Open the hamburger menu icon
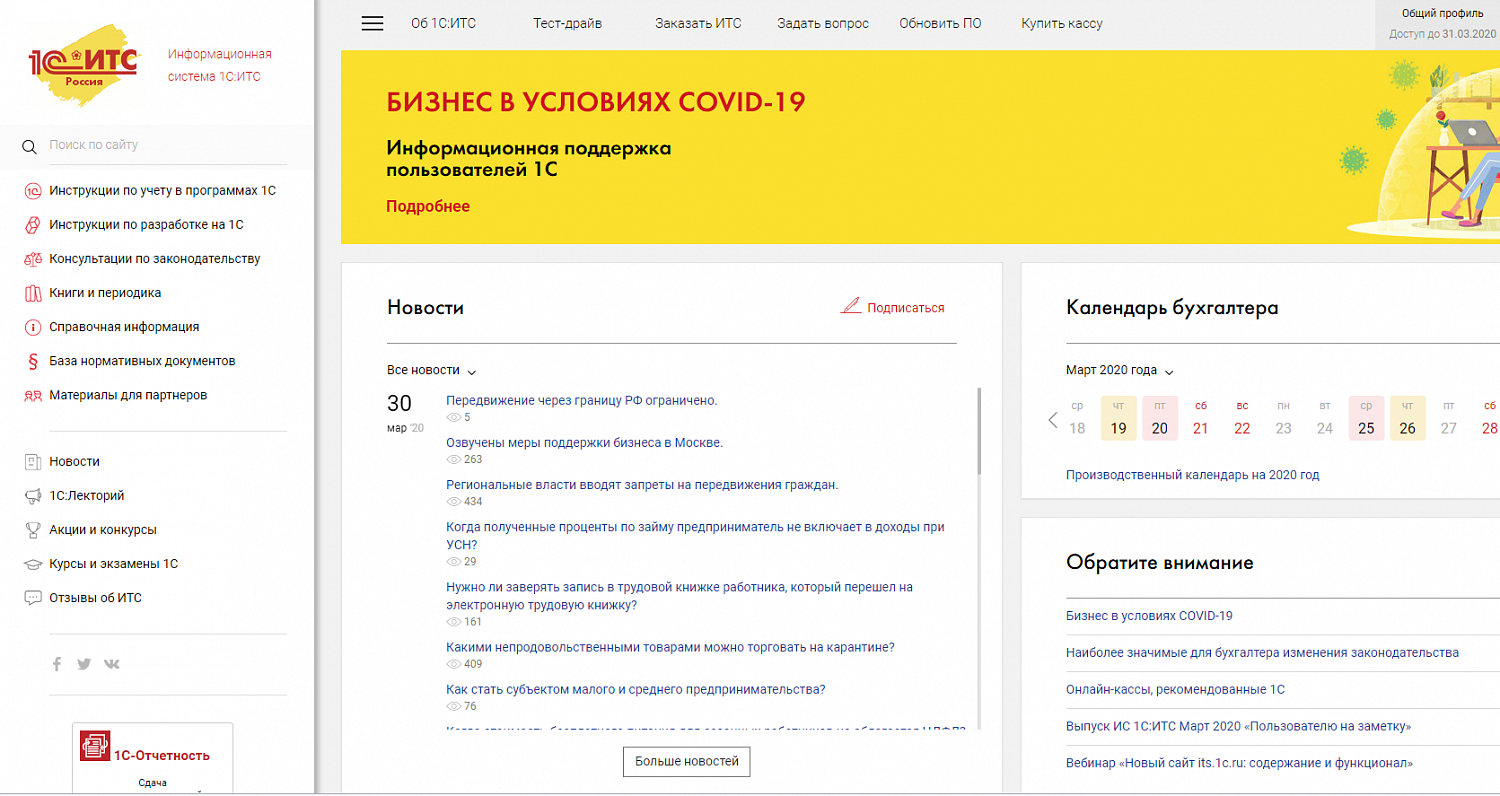 372,23
